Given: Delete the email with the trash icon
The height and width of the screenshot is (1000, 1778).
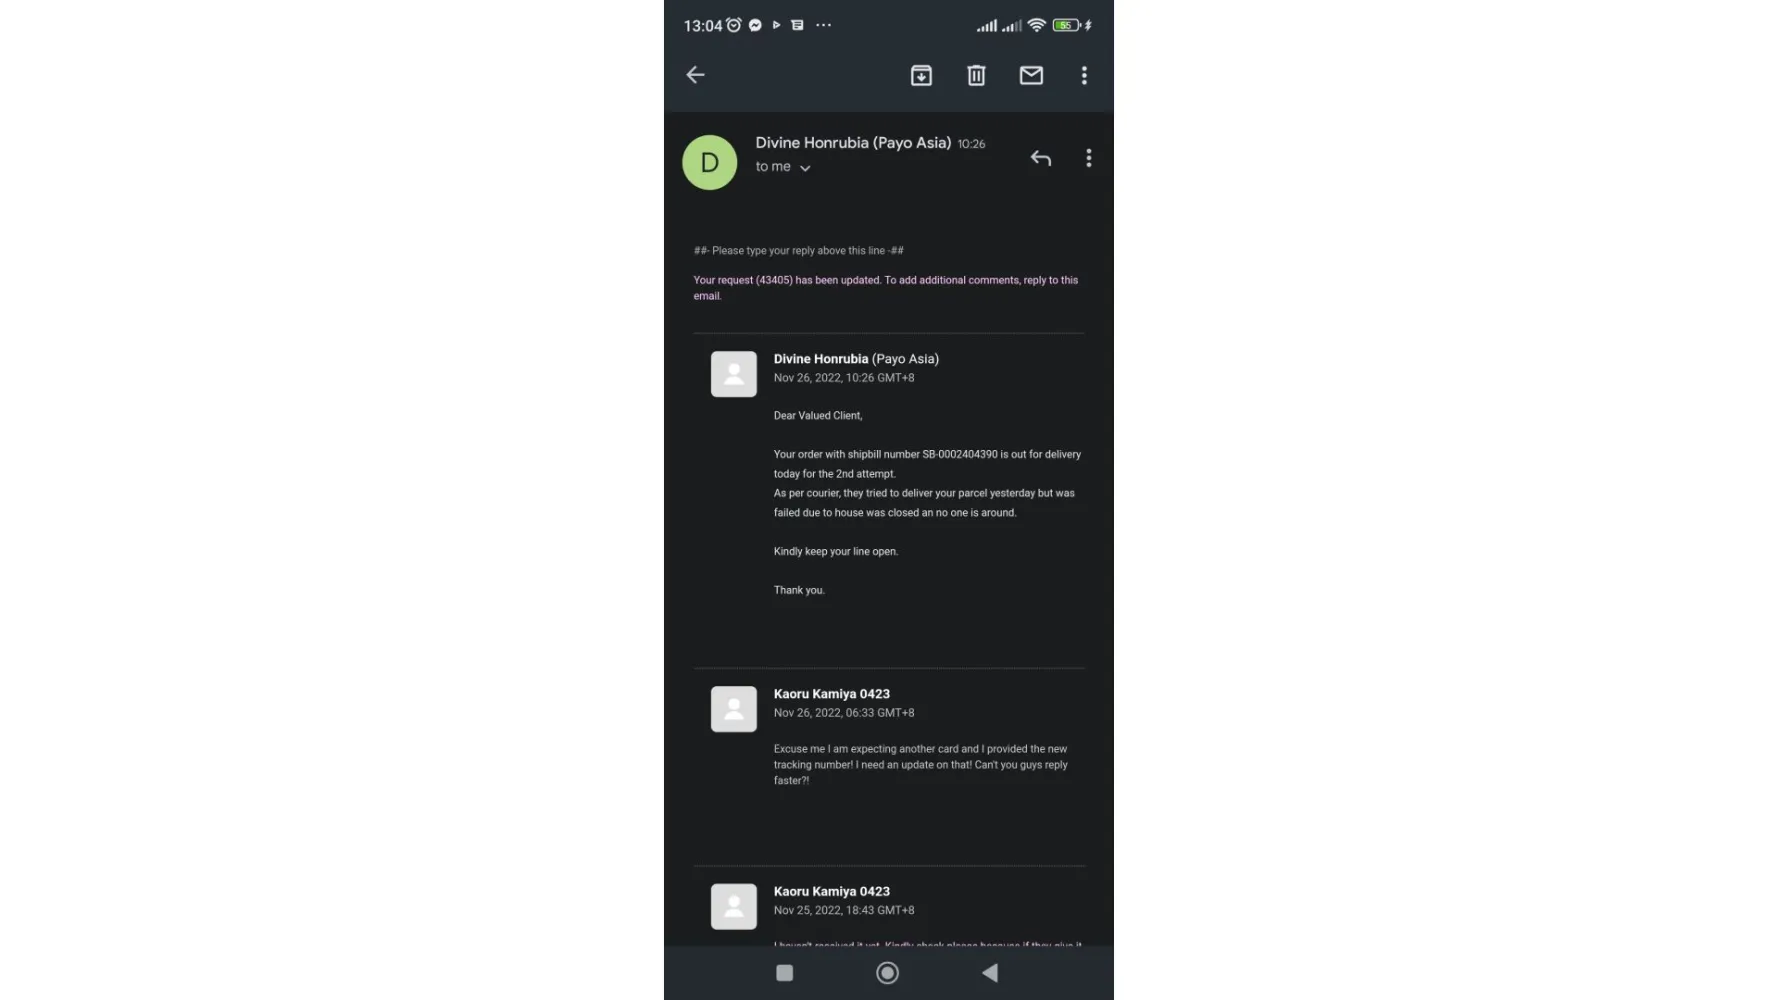Looking at the screenshot, I should (x=976, y=75).
